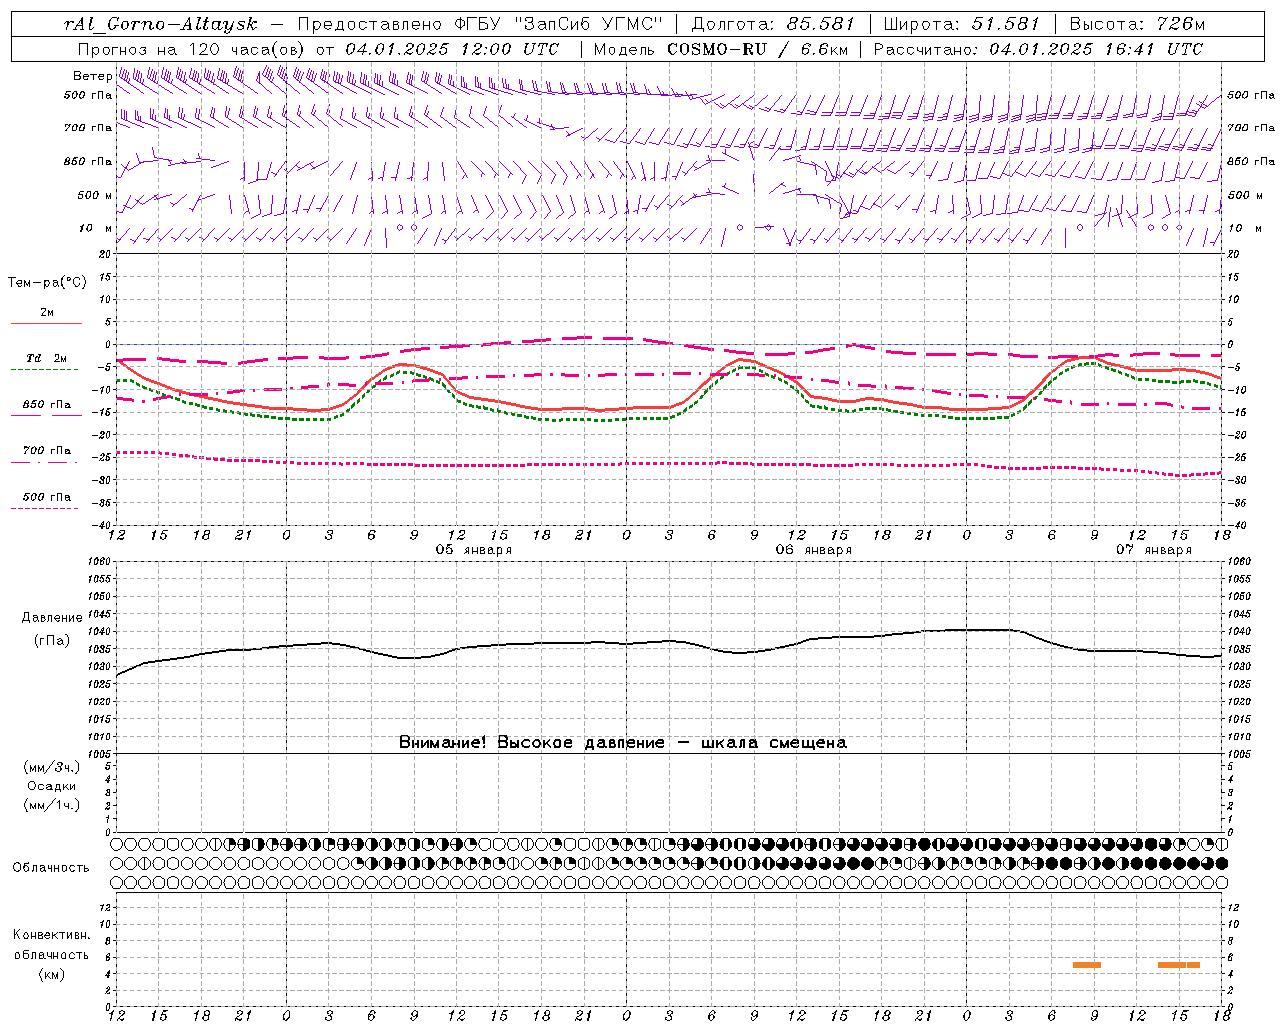Click the Давление pressure panel label

52,618
